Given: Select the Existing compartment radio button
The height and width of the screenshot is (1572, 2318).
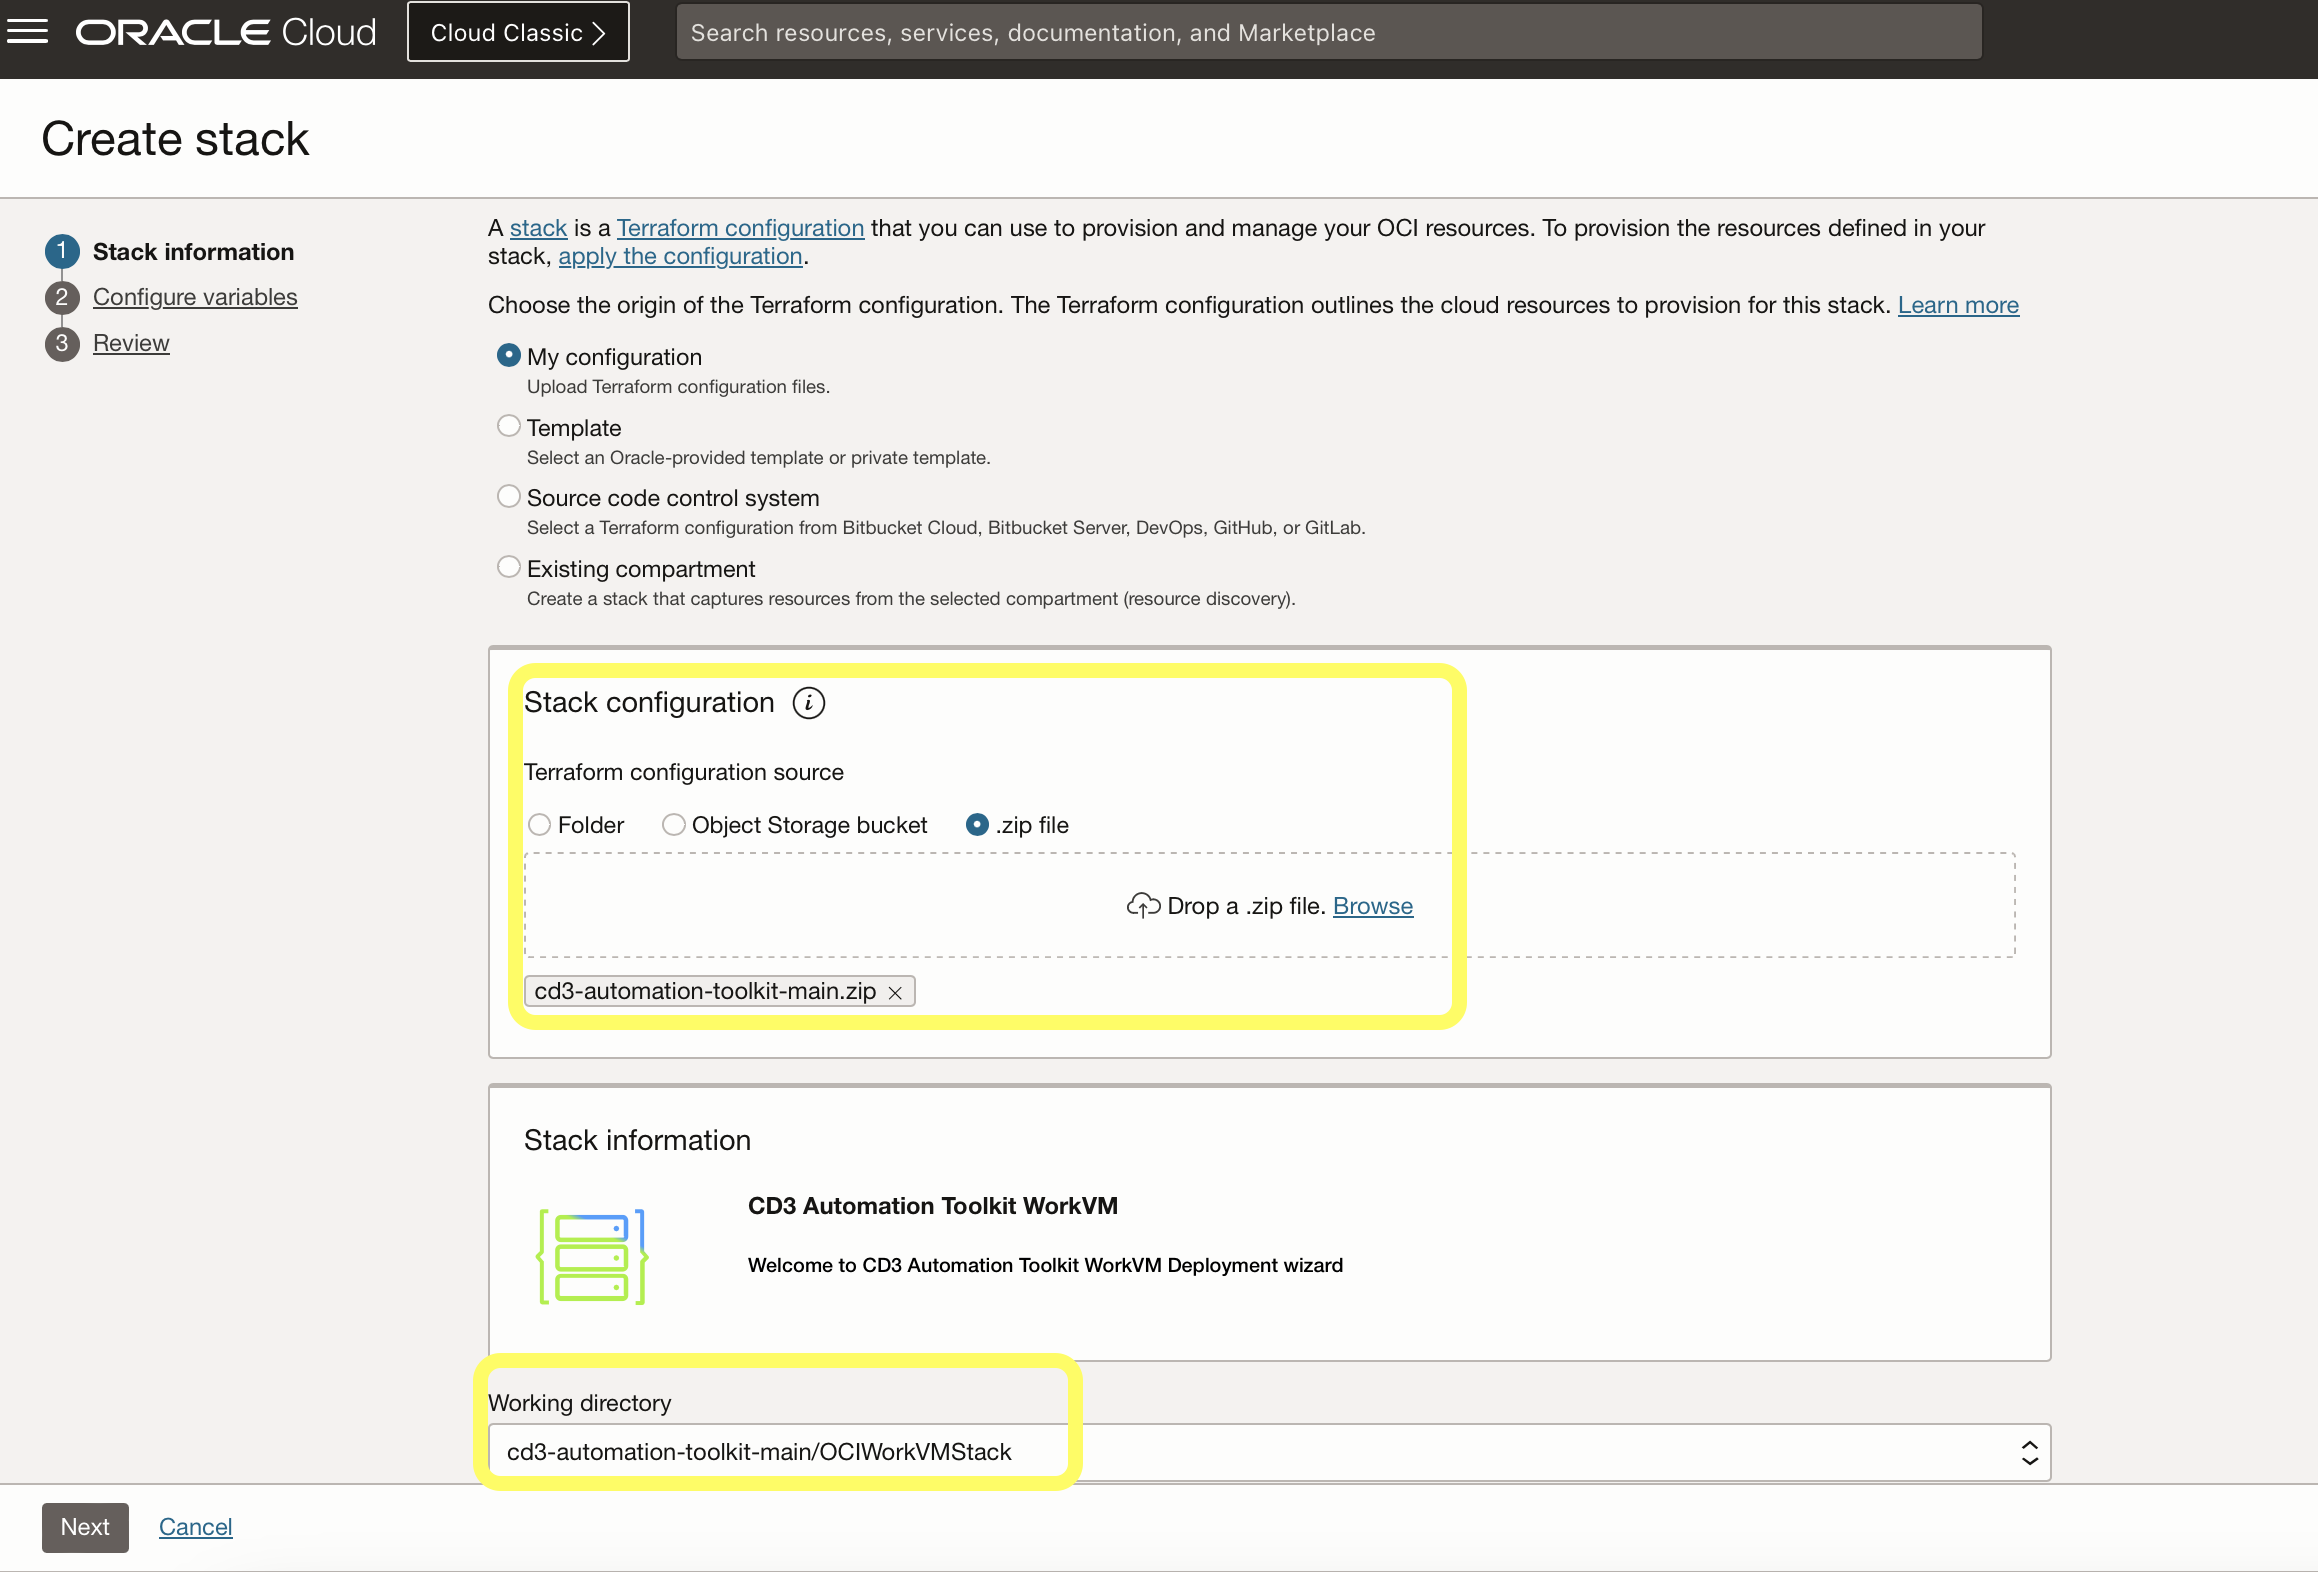Looking at the screenshot, I should (509, 567).
